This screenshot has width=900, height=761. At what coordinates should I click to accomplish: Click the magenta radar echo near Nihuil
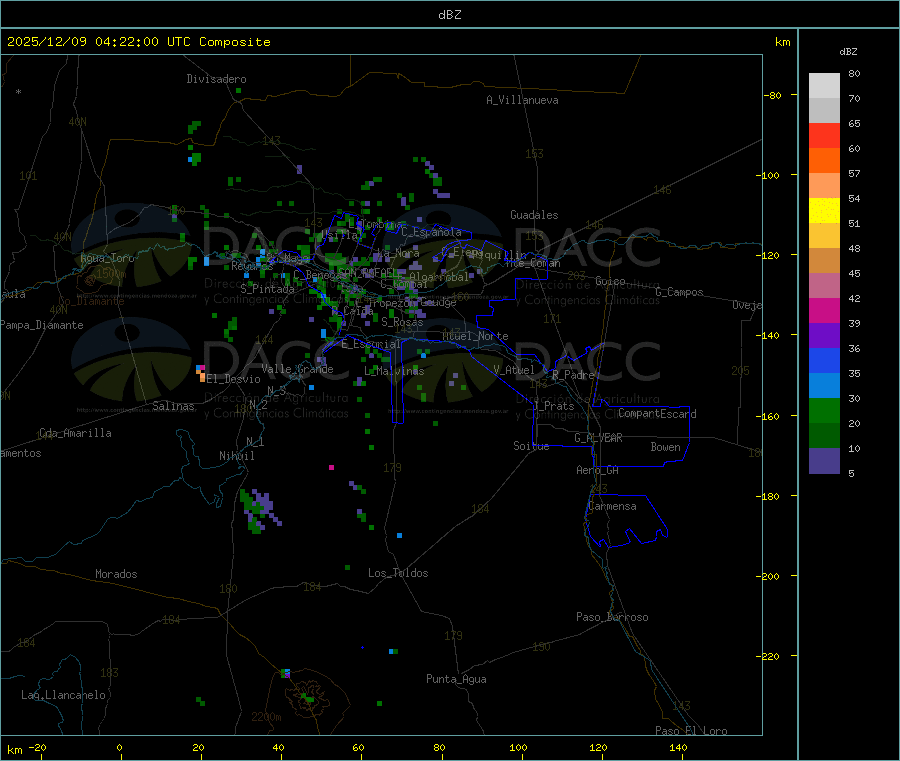click(x=331, y=468)
